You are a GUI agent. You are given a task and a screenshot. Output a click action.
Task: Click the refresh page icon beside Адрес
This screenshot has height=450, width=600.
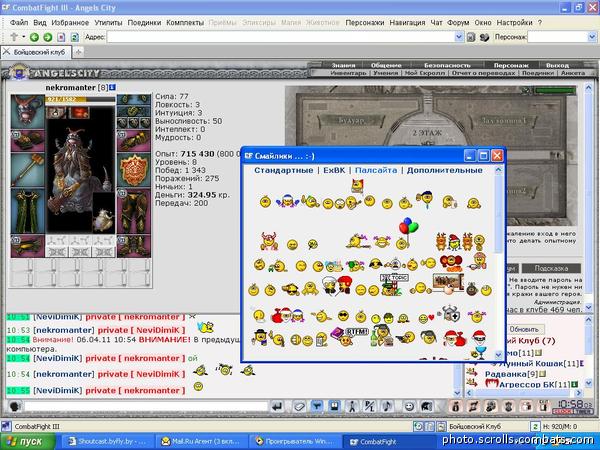pyautogui.click(x=75, y=37)
